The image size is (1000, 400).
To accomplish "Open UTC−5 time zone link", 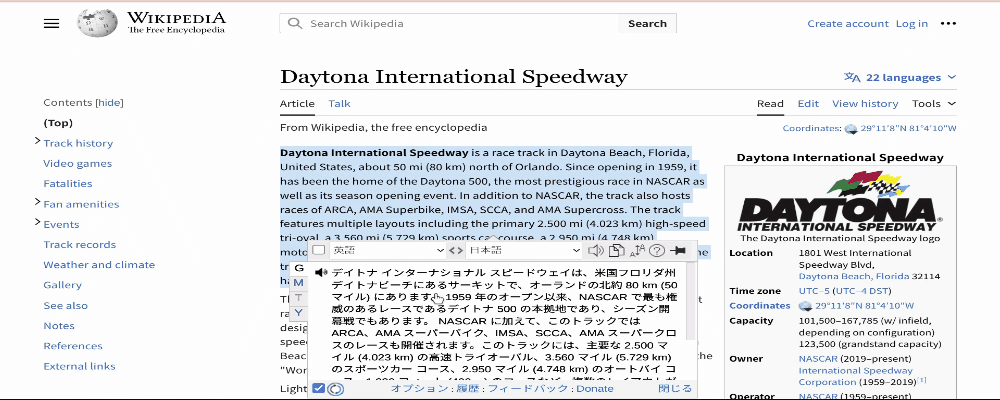I will pyautogui.click(x=812, y=291).
